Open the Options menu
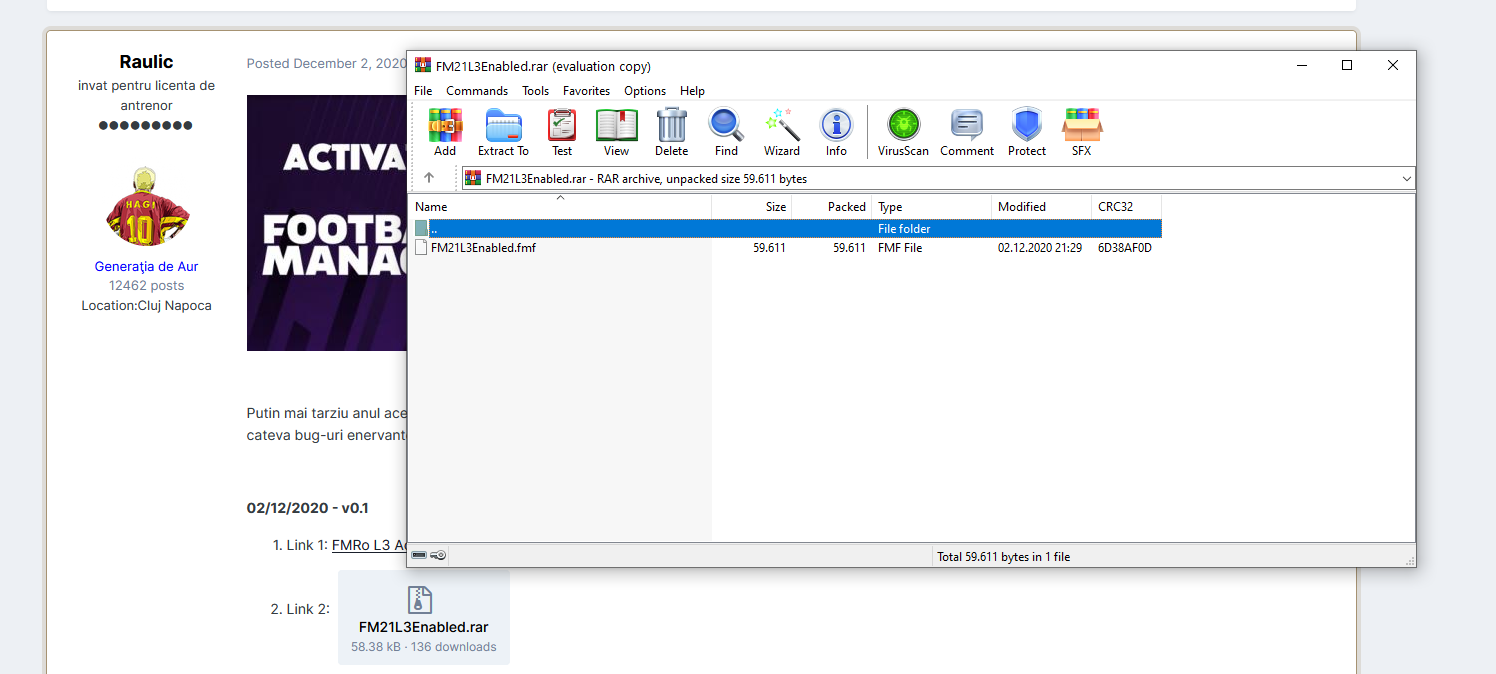Screen dimensions: 1496x674 645,91
